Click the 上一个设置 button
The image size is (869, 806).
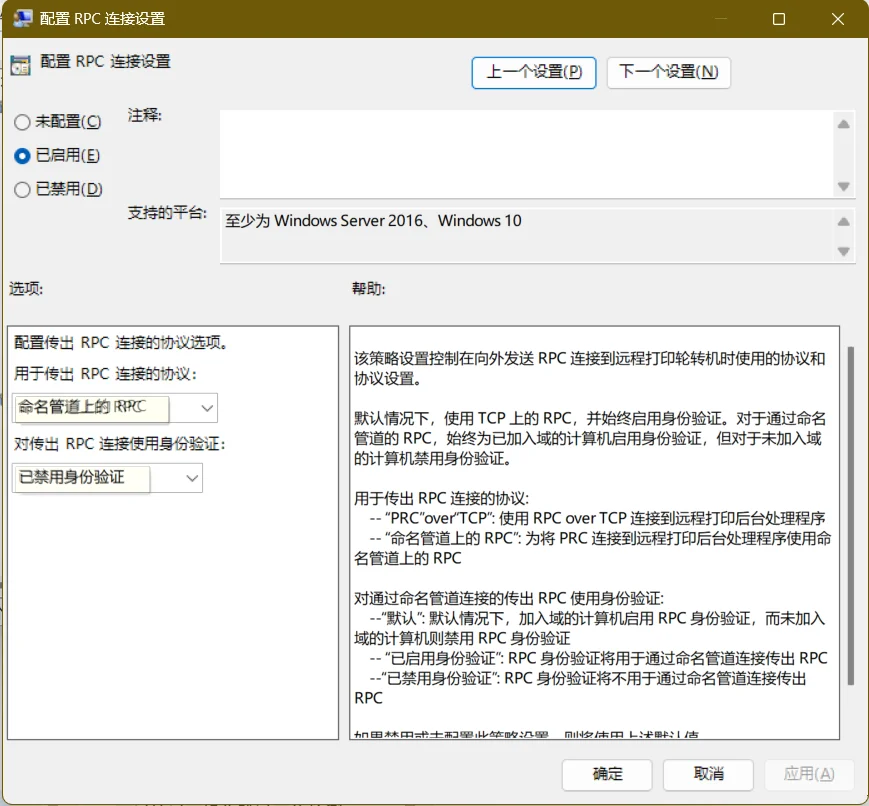(533, 72)
